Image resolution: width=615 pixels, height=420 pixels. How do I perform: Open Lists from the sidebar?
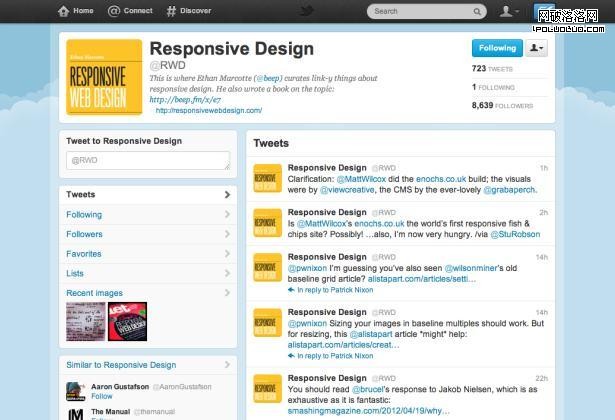(x=75, y=273)
